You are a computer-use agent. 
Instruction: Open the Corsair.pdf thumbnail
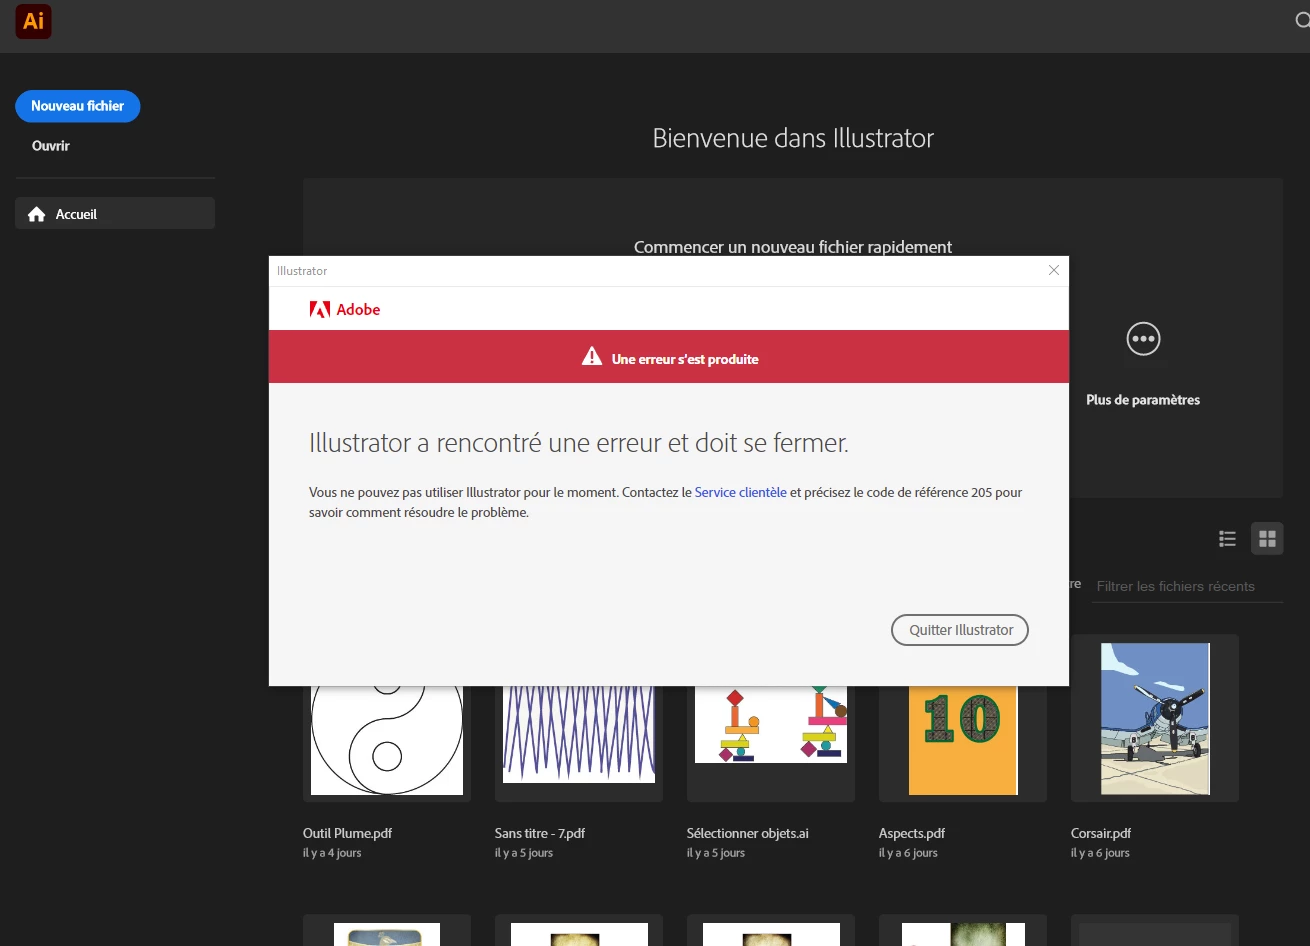pyautogui.click(x=1155, y=718)
